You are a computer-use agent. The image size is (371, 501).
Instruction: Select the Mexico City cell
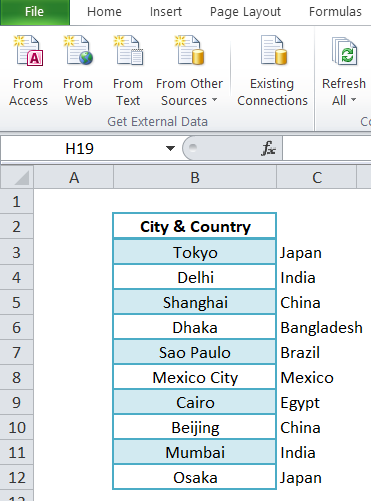coord(195,377)
